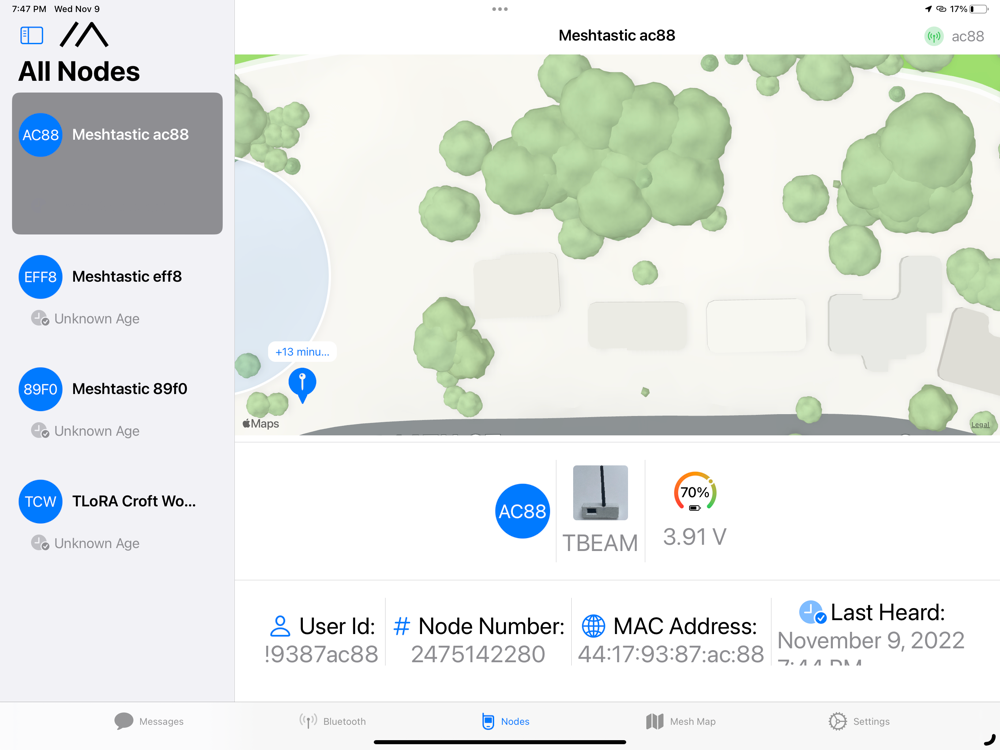This screenshot has height=750, width=1000.
Task: Click Unknown Age text under TLoRA Croft
Action: (97, 543)
